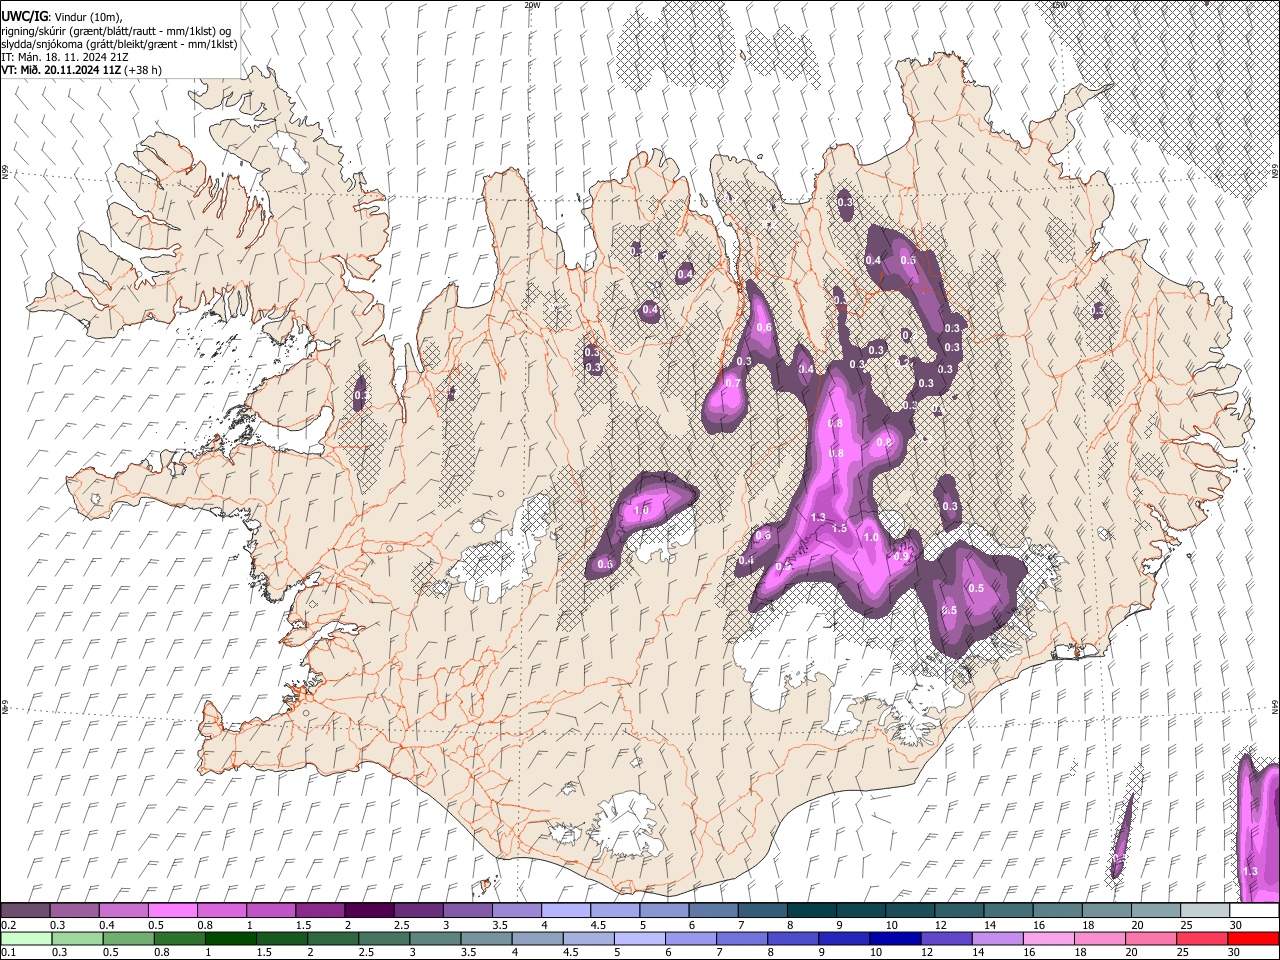Select the upper legend swatch labeled 1.5
1280x960 pixels.
click(319, 911)
